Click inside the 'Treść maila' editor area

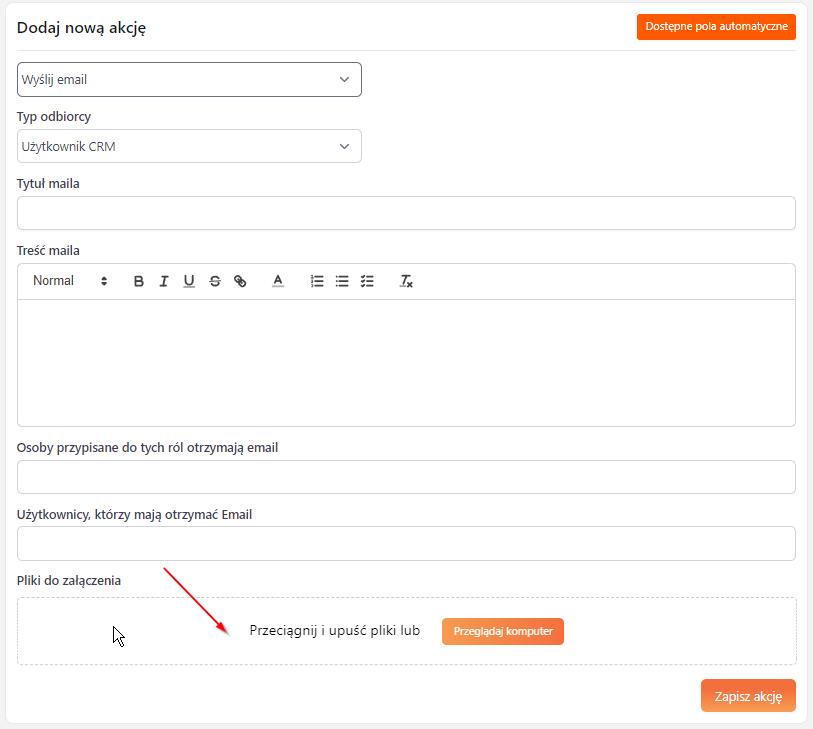pos(406,362)
